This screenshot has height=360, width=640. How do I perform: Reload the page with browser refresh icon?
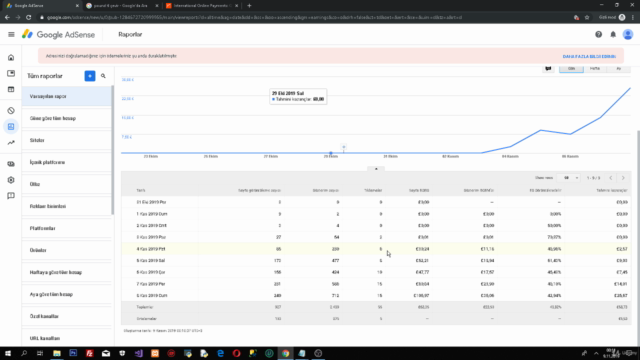click(x=29, y=18)
